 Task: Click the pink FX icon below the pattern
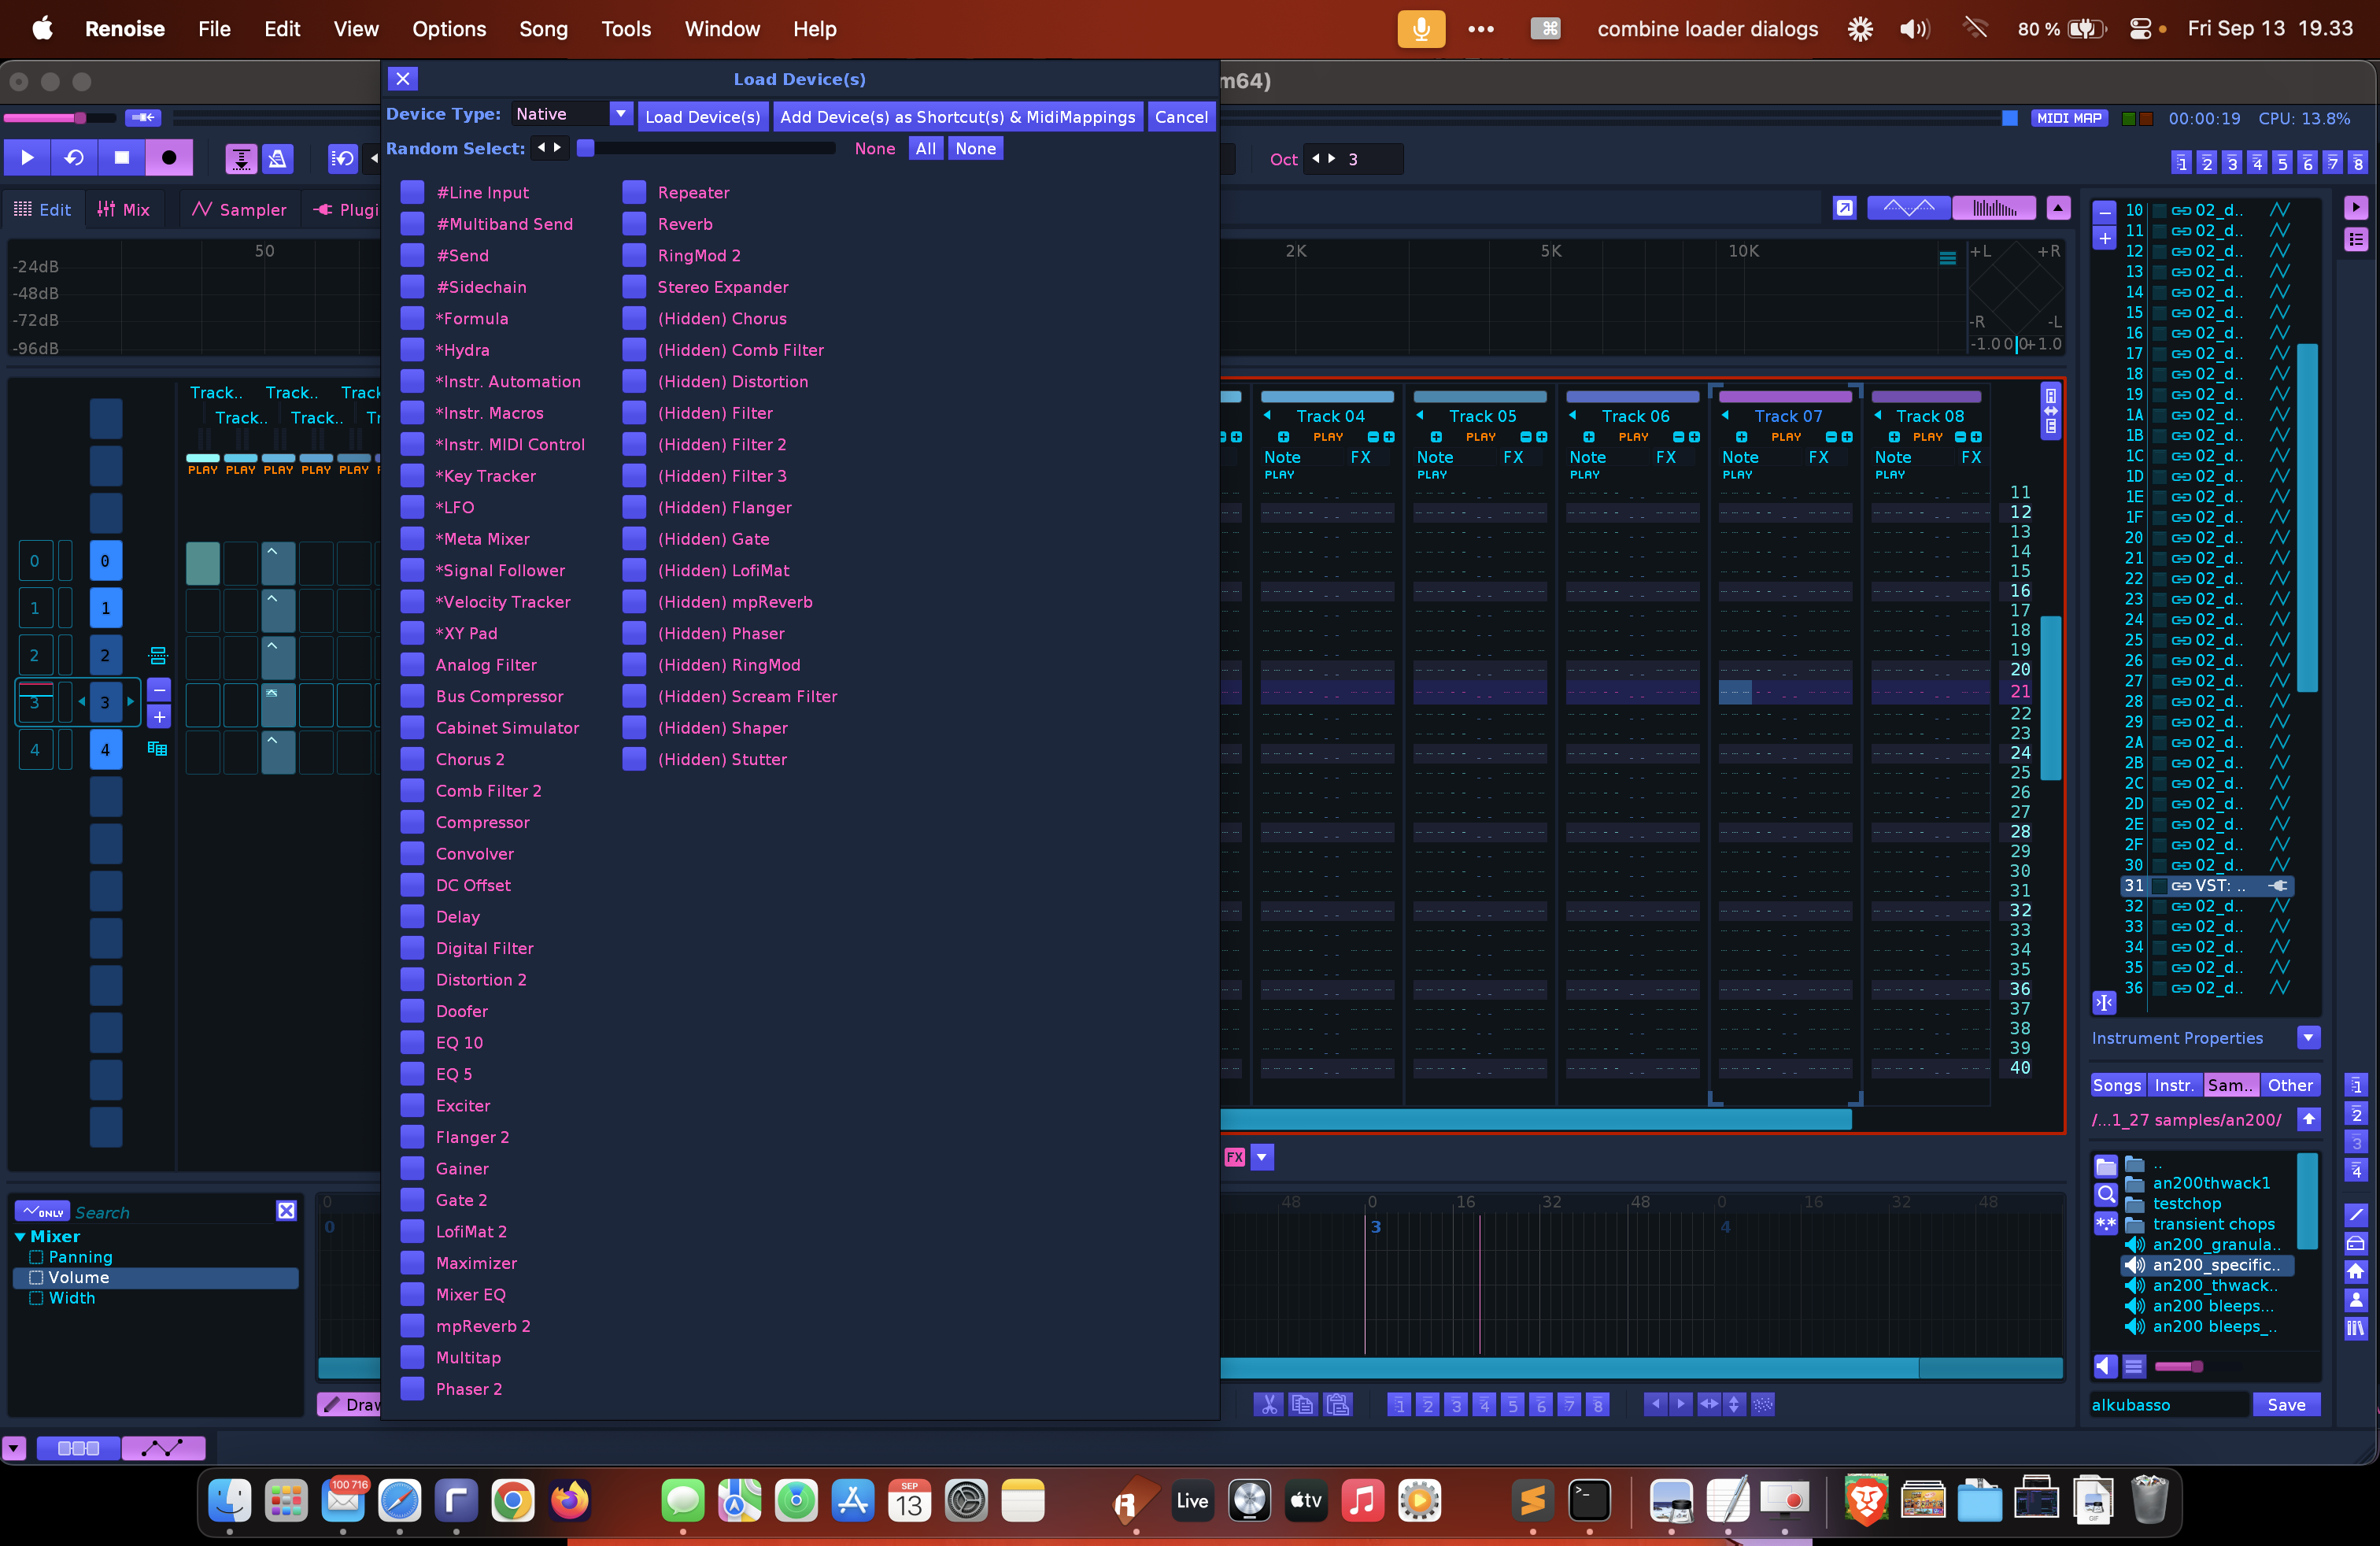pyautogui.click(x=1235, y=1157)
